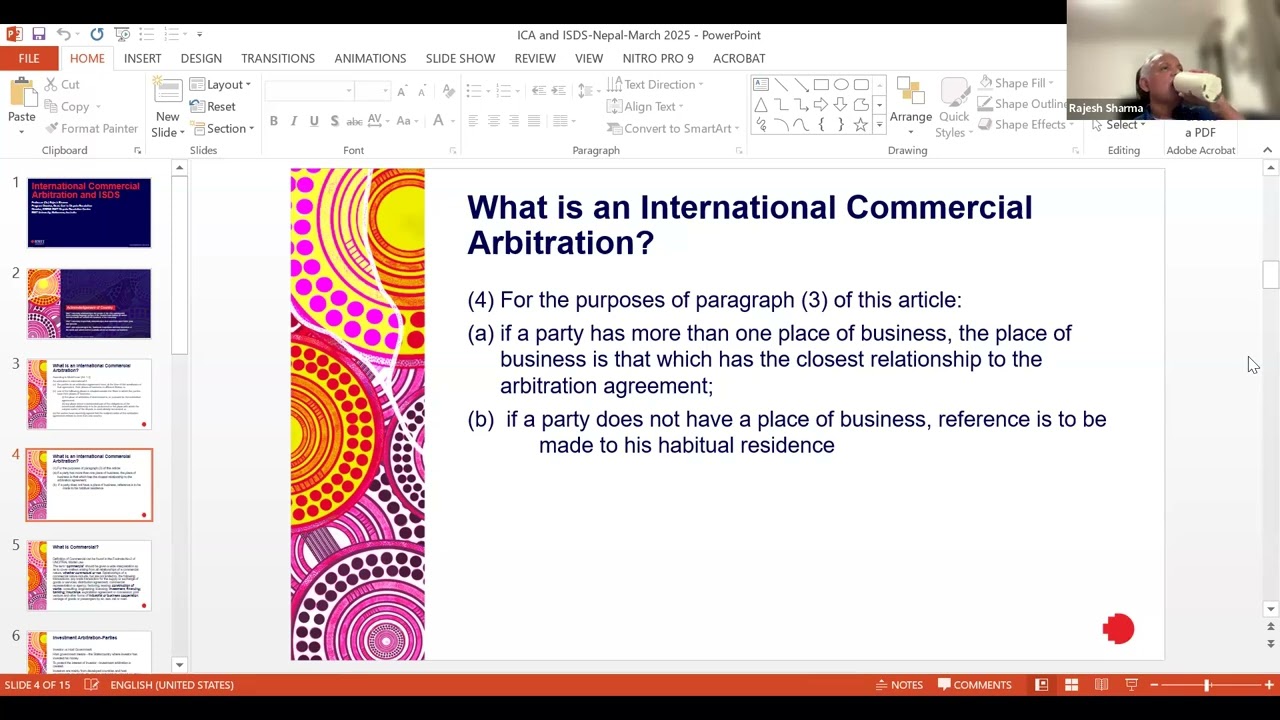The height and width of the screenshot is (720, 1280).
Task: Select the text box shape in gallery
Action: point(761,85)
